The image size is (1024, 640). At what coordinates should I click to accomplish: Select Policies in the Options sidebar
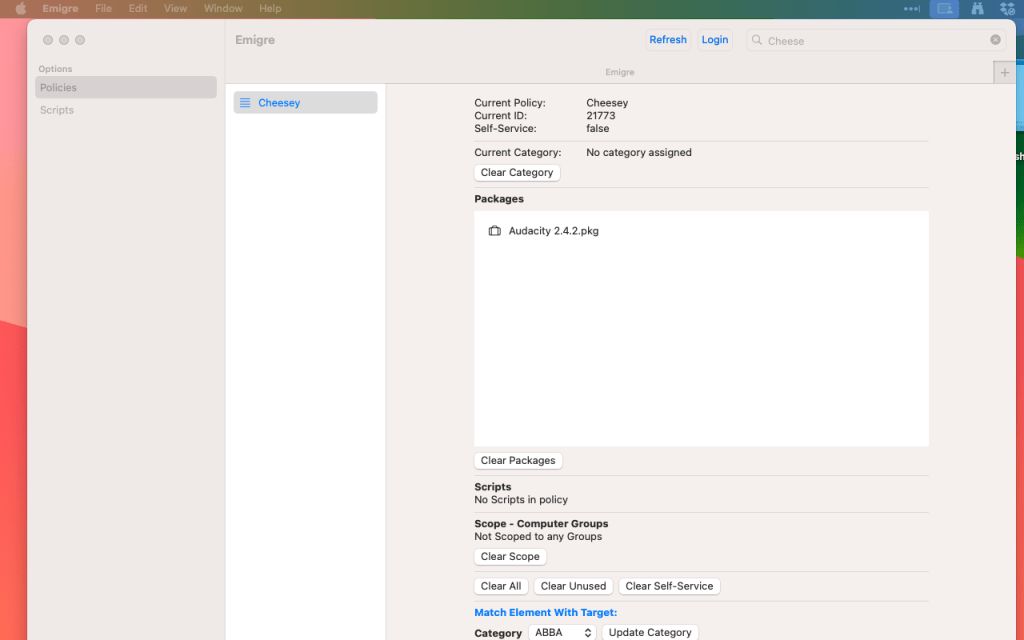(58, 88)
